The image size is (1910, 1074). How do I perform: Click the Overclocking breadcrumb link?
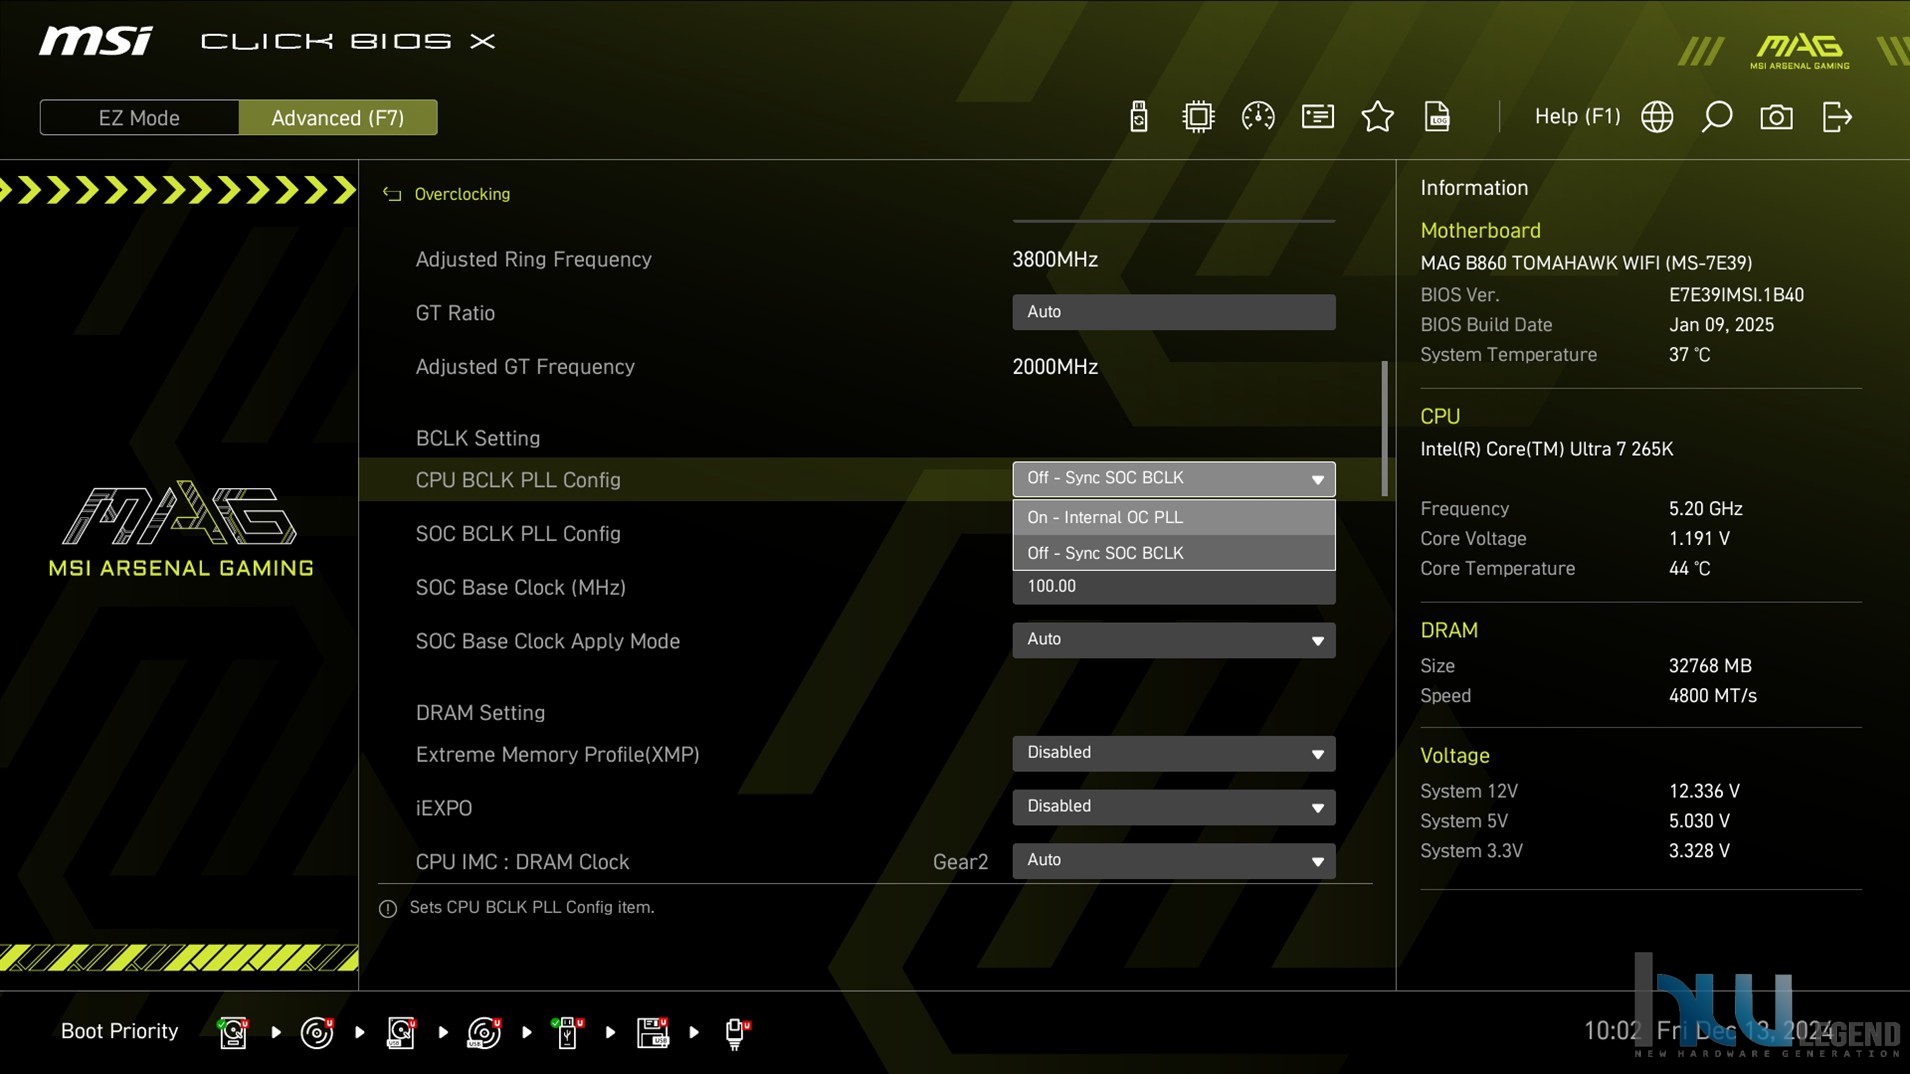pyautogui.click(x=462, y=194)
